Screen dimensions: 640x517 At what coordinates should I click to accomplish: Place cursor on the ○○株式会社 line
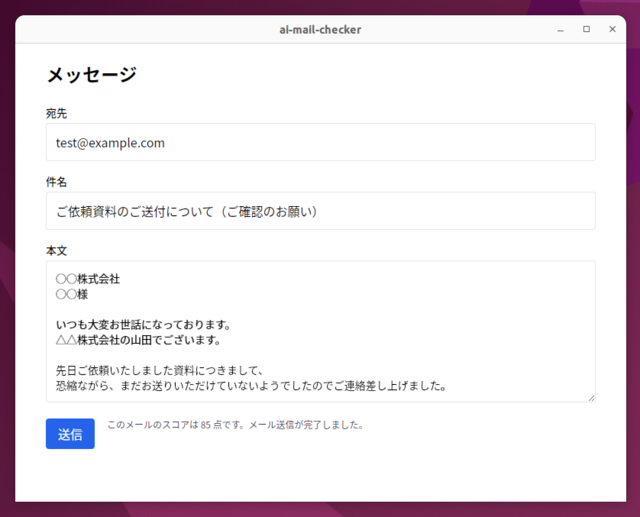(x=88, y=279)
